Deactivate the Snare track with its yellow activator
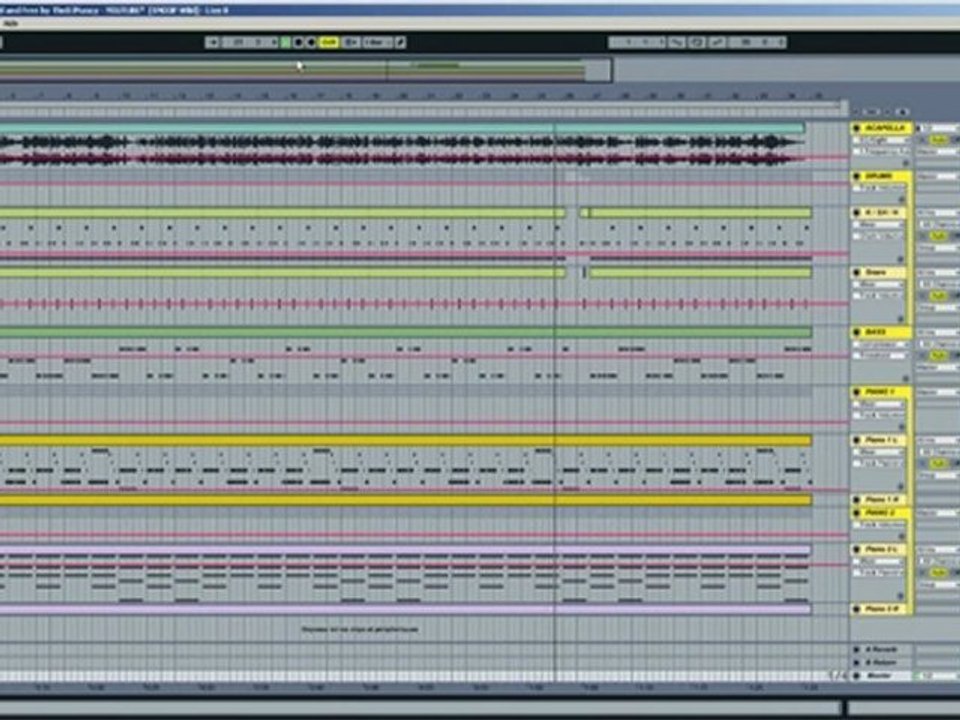Viewport: 960px width, 720px height. 938,295
